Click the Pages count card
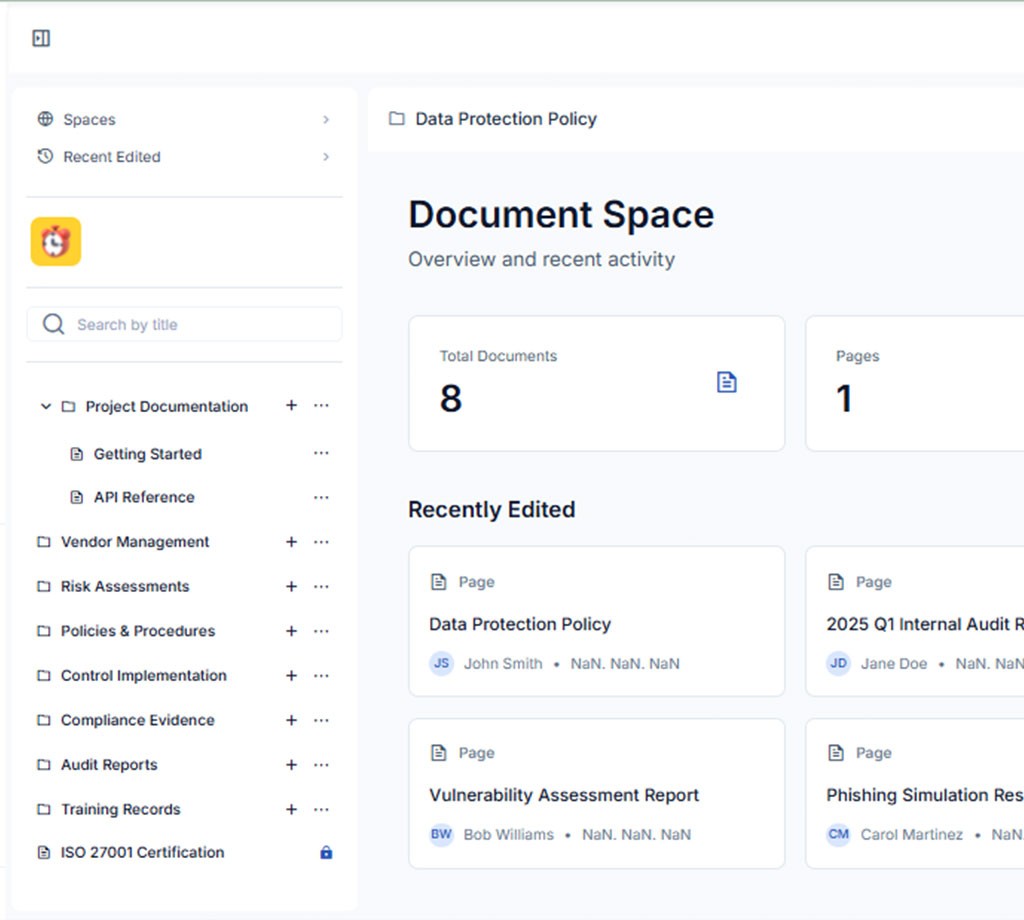The width and height of the screenshot is (1024, 920). (x=915, y=383)
